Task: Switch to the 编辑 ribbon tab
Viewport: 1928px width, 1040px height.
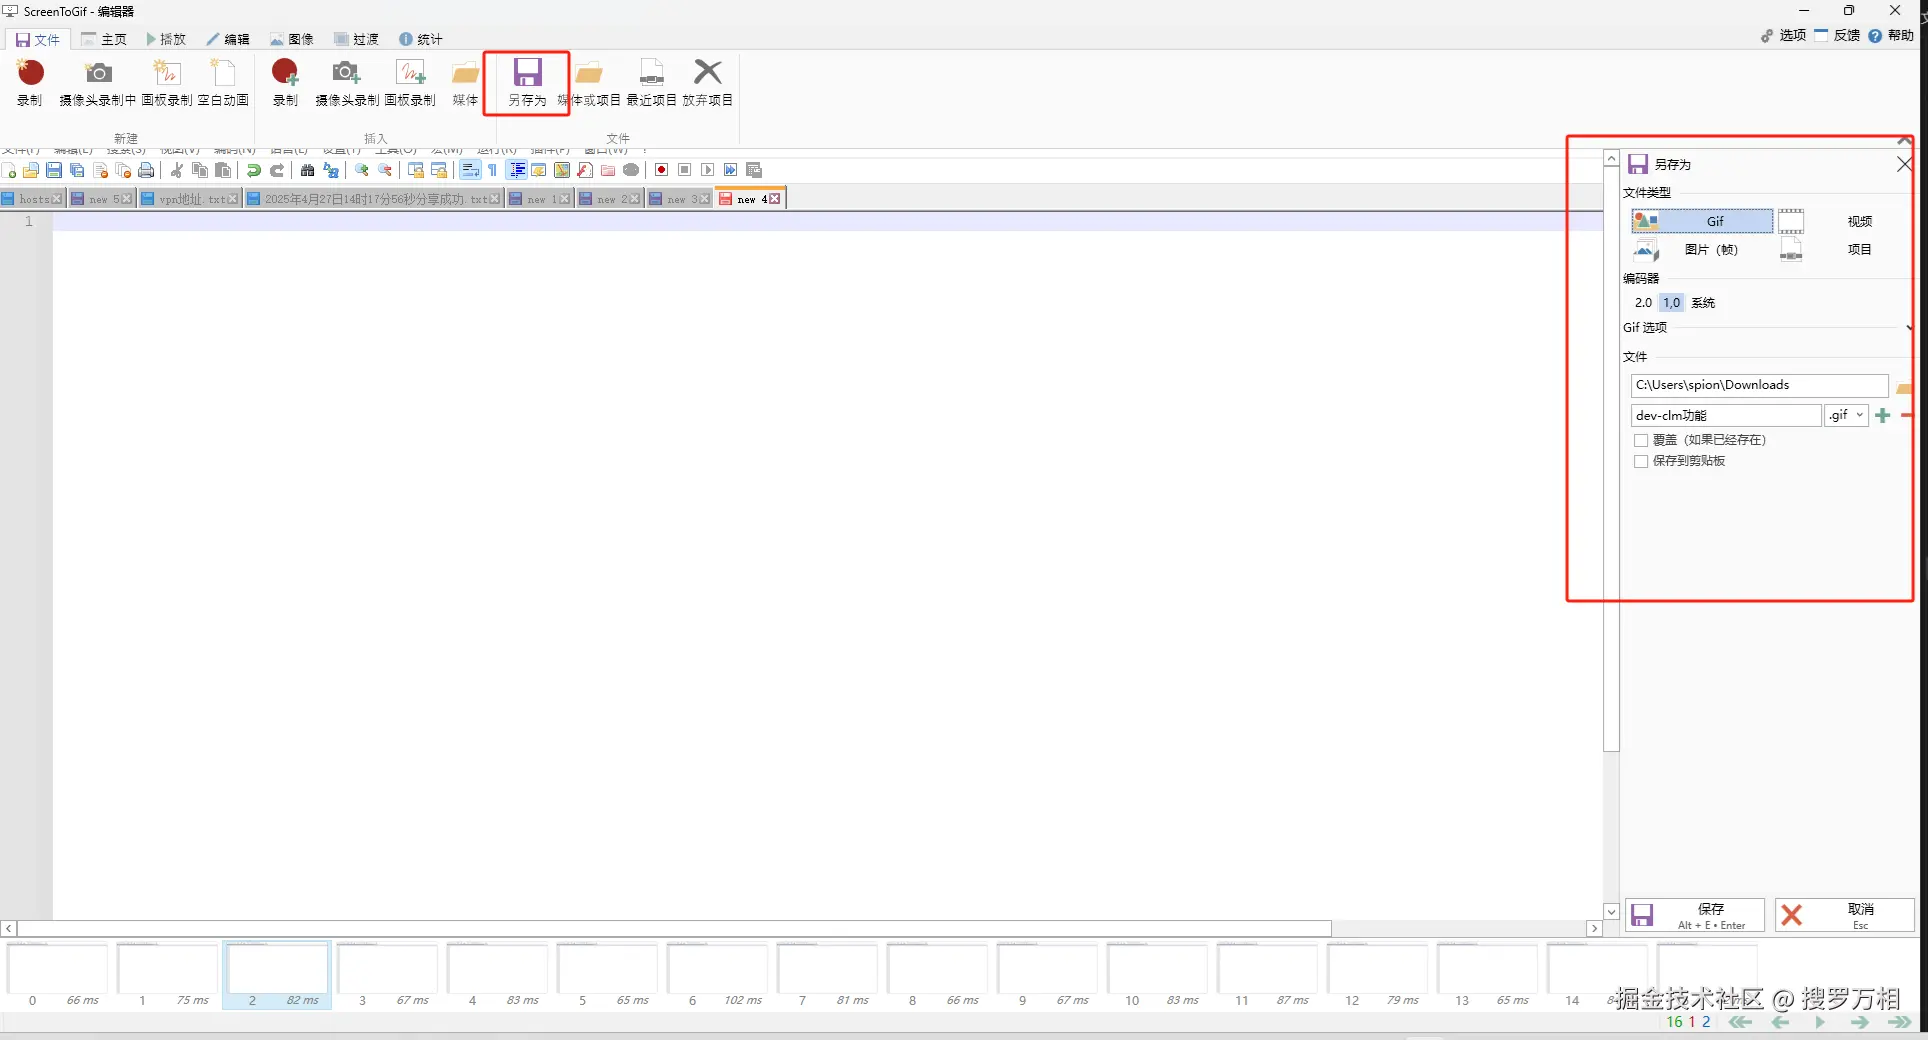Action: point(228,40)
